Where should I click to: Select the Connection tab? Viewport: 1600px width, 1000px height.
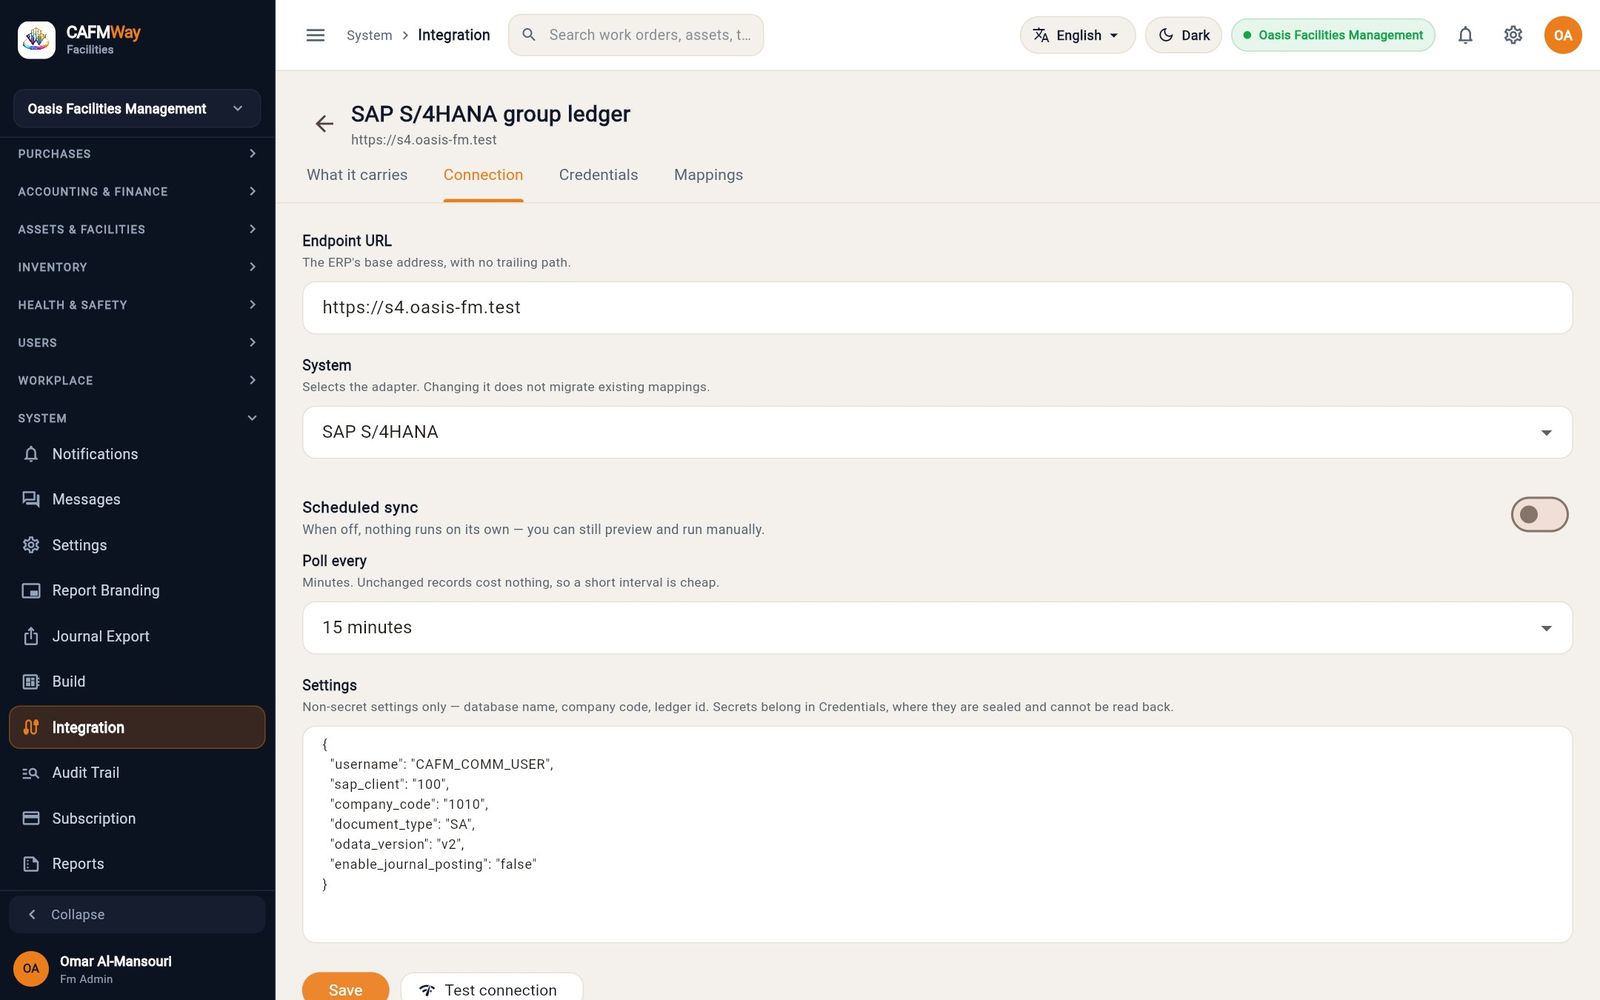483,175
